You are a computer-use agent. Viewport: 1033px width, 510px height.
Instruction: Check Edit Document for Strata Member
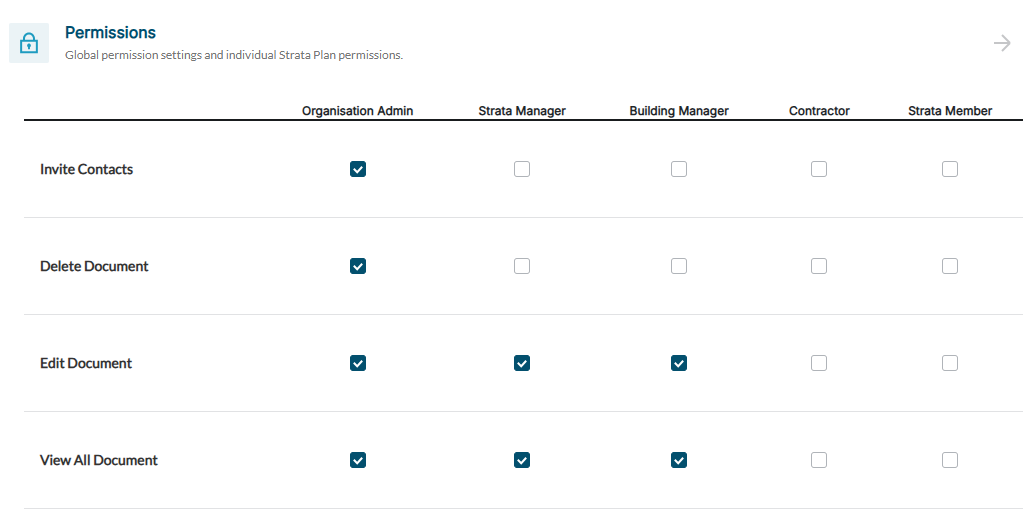coord(950,363)
